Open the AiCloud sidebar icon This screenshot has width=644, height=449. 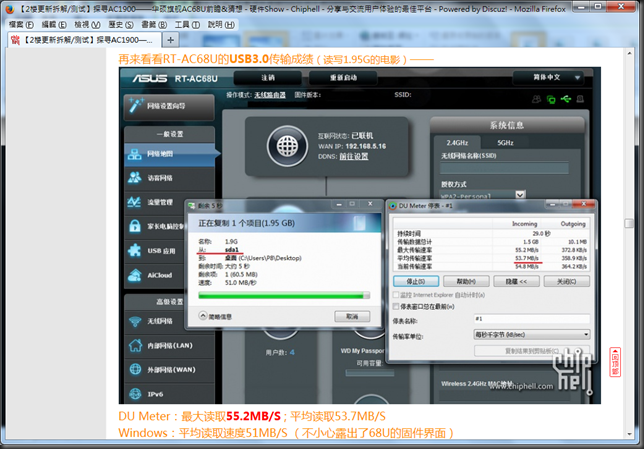coord(135,275)
